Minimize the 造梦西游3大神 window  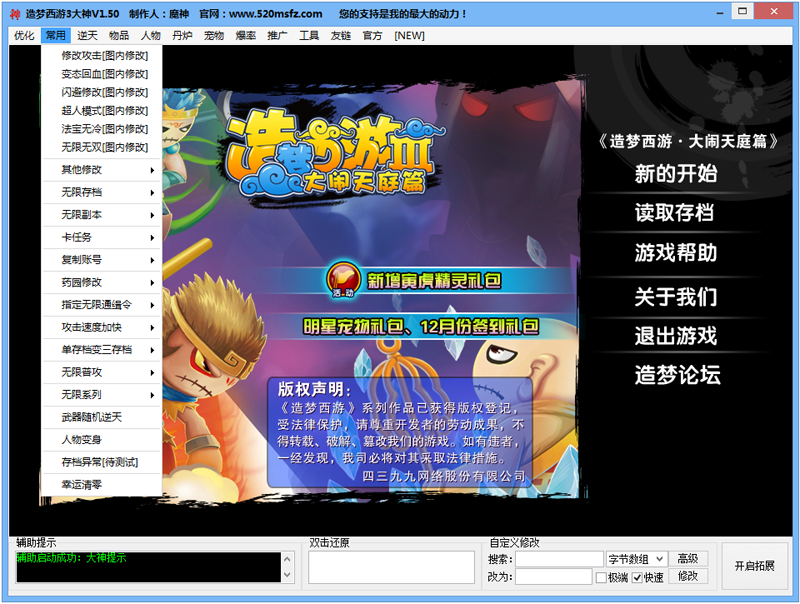720,13
